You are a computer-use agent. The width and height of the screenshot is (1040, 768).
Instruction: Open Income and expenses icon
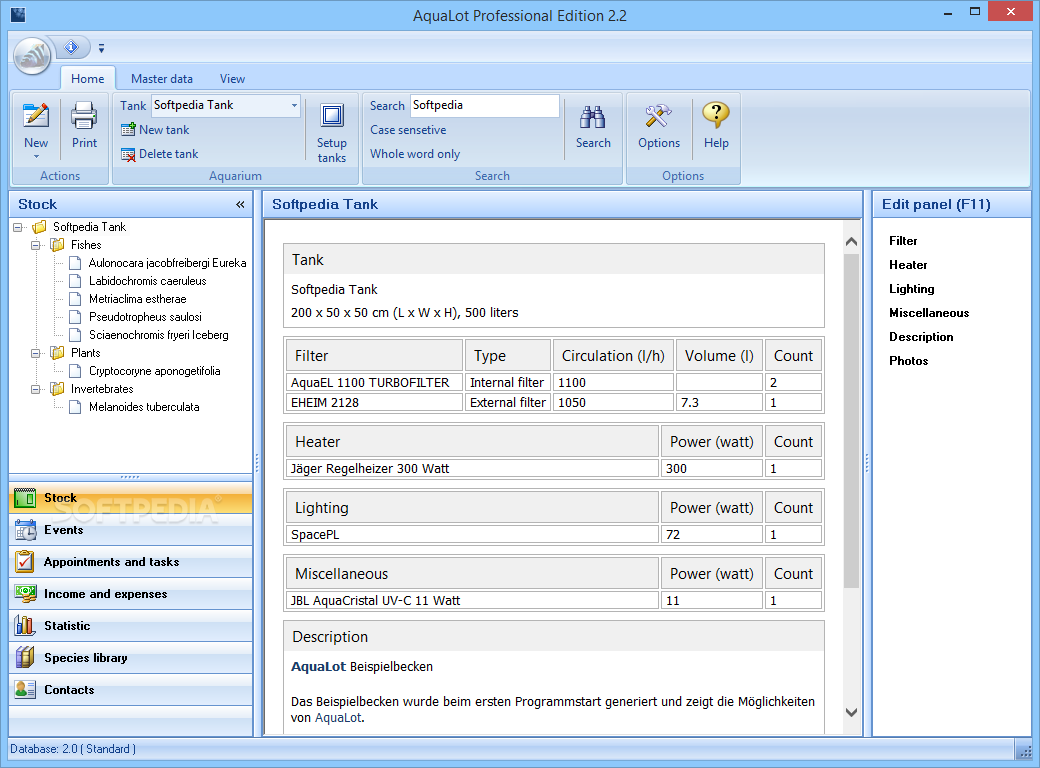[x=25, y=594]
